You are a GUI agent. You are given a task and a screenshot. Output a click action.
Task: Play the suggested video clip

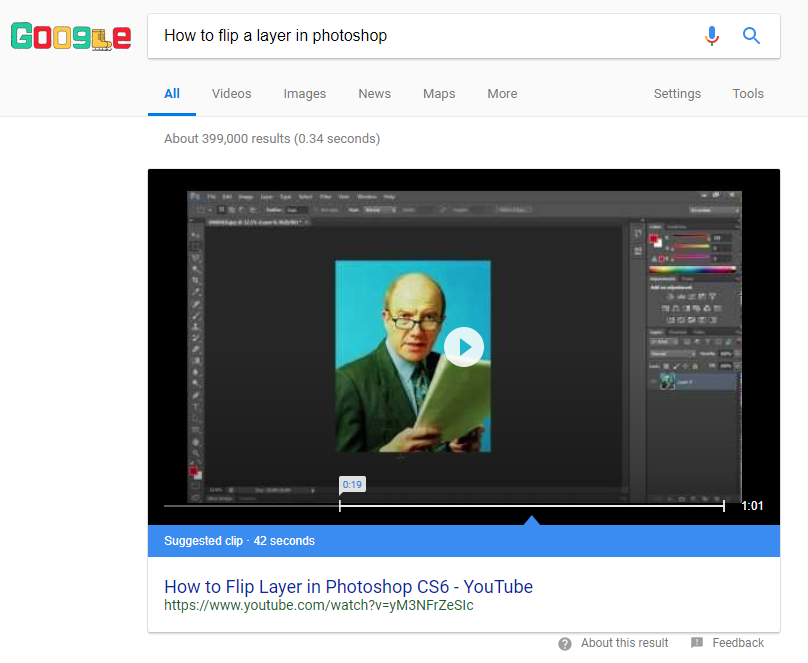coord(464,347)
